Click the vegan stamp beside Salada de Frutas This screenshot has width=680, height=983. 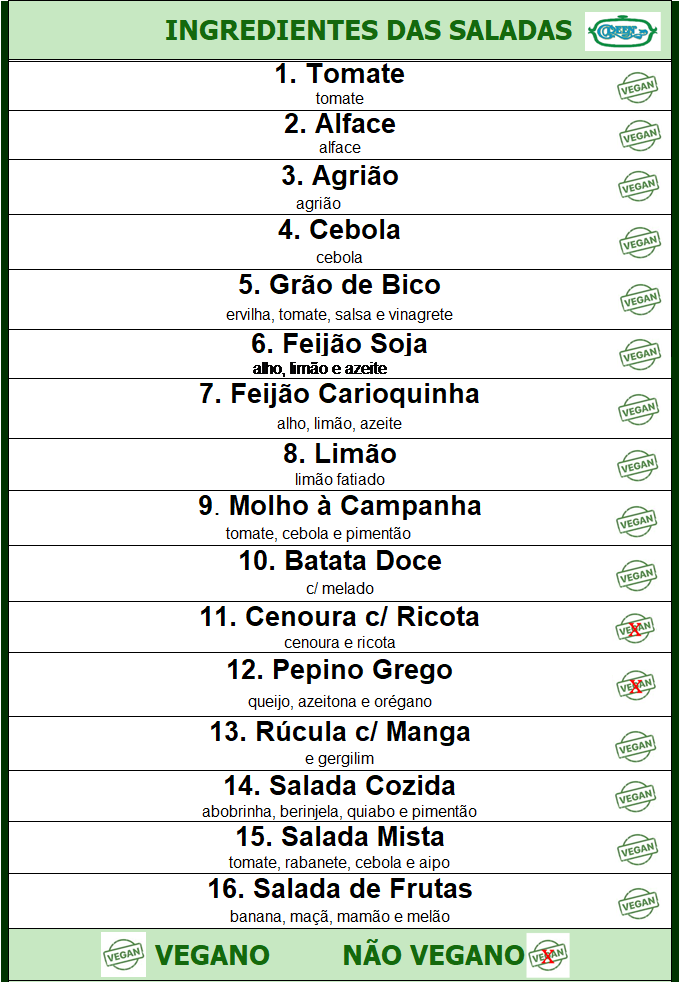638,903
